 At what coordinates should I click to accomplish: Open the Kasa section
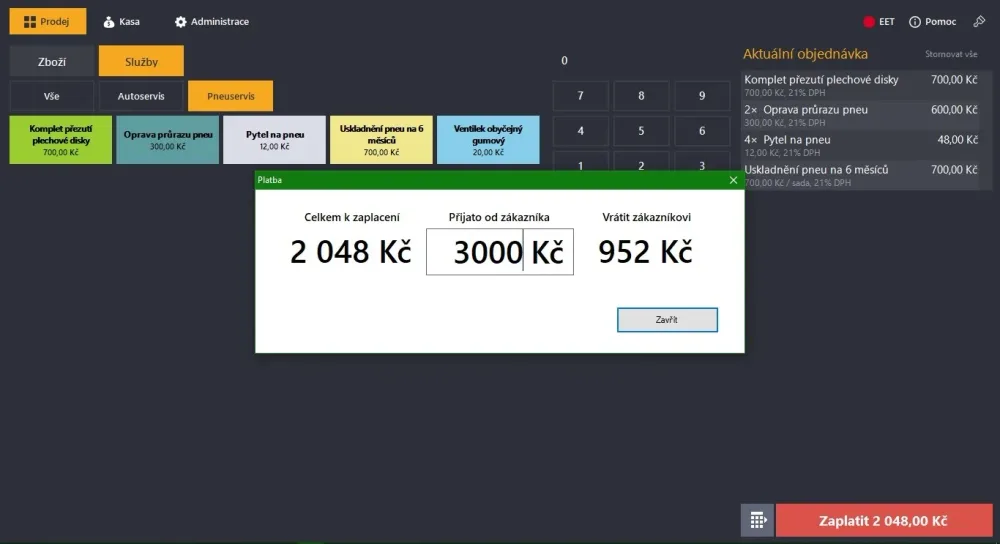[122, 22]
